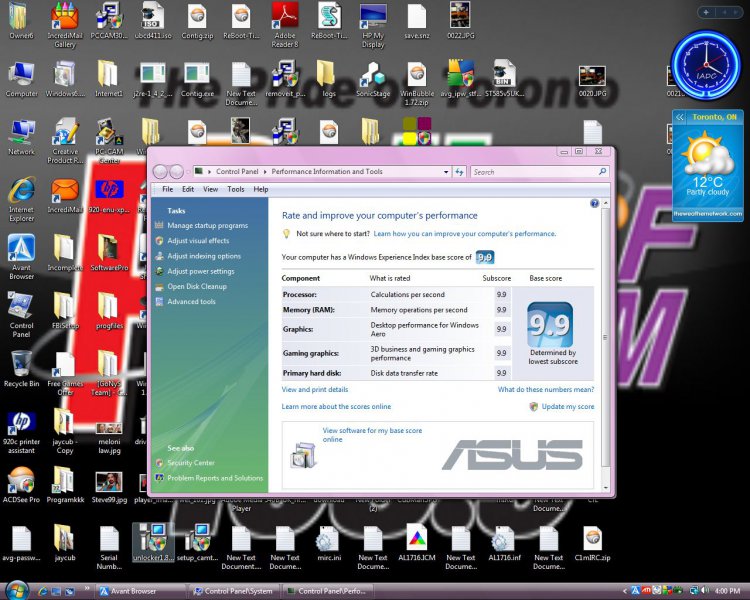Click Adjust indexing options task
Image resolution: width=750 pixels, height=600 pixels.
204,256
